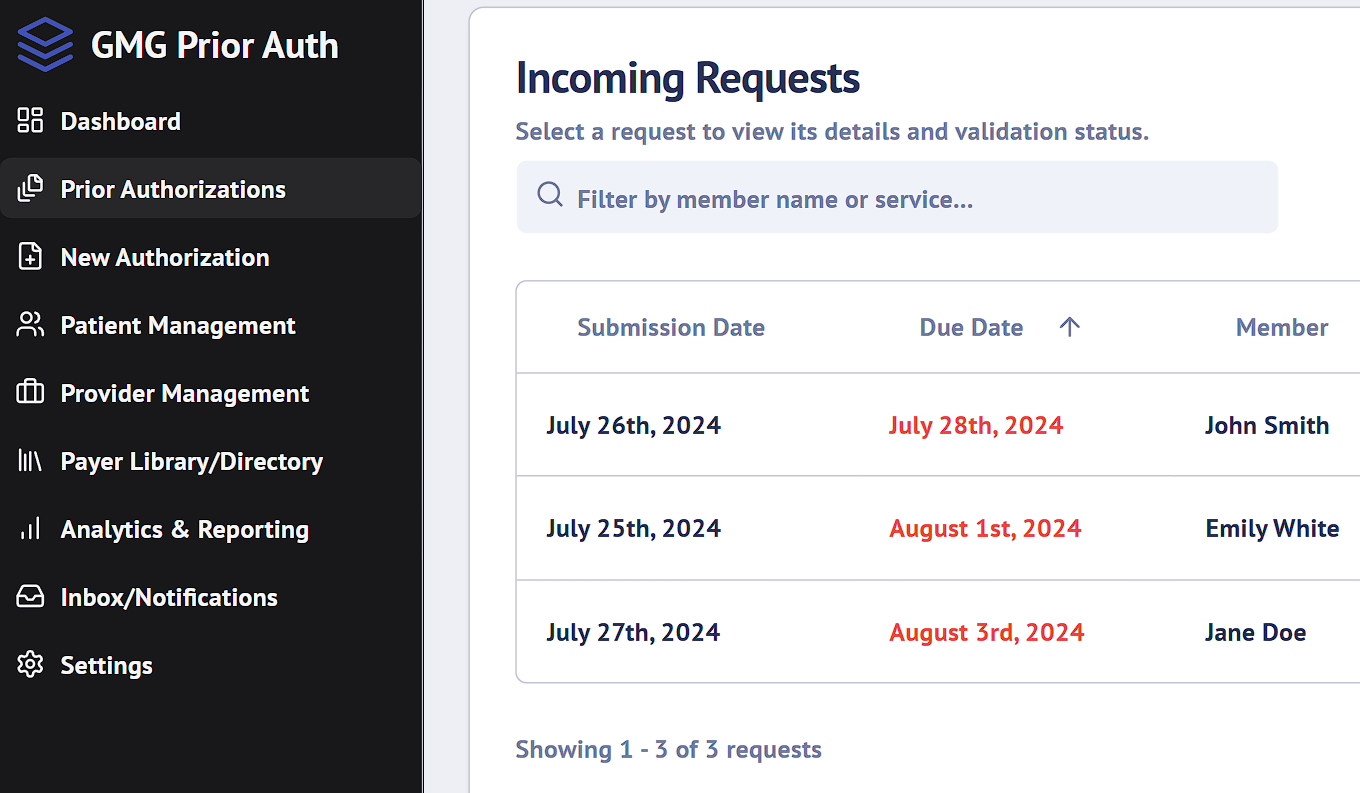
Task: Go to Inbox/Notifications menu item
Action: pos(169,597)
